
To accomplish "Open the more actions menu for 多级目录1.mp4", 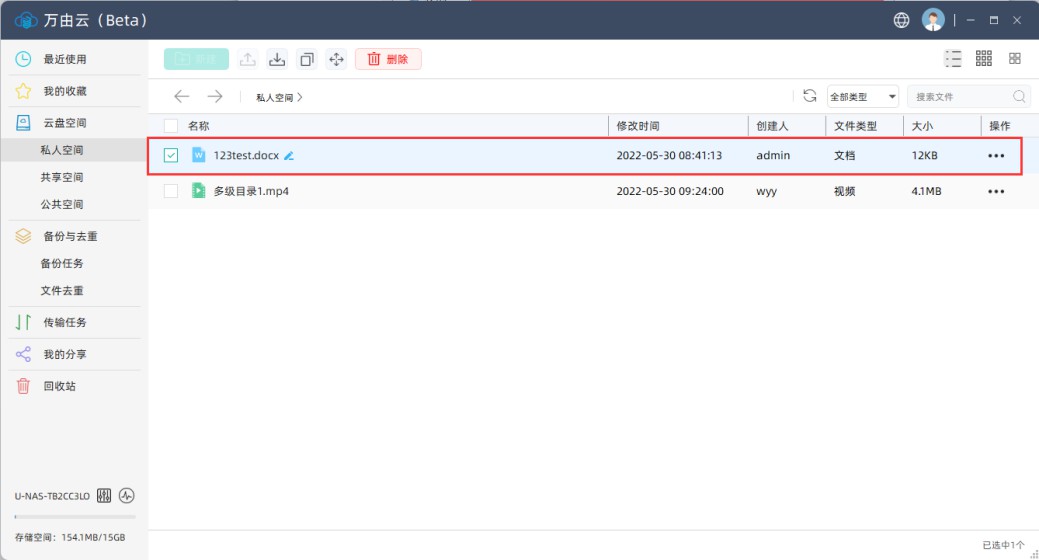I will click(x=996, y=191).
